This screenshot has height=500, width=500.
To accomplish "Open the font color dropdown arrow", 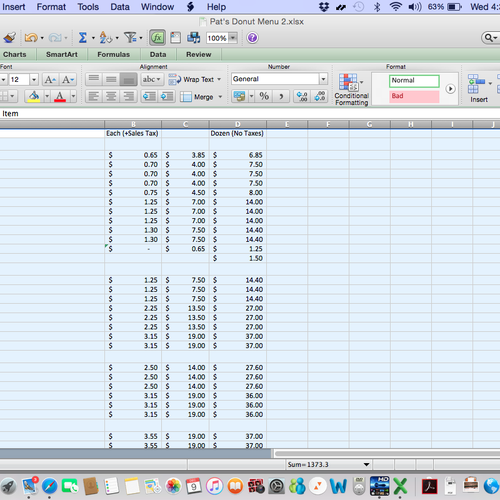I will pos(73,97).
